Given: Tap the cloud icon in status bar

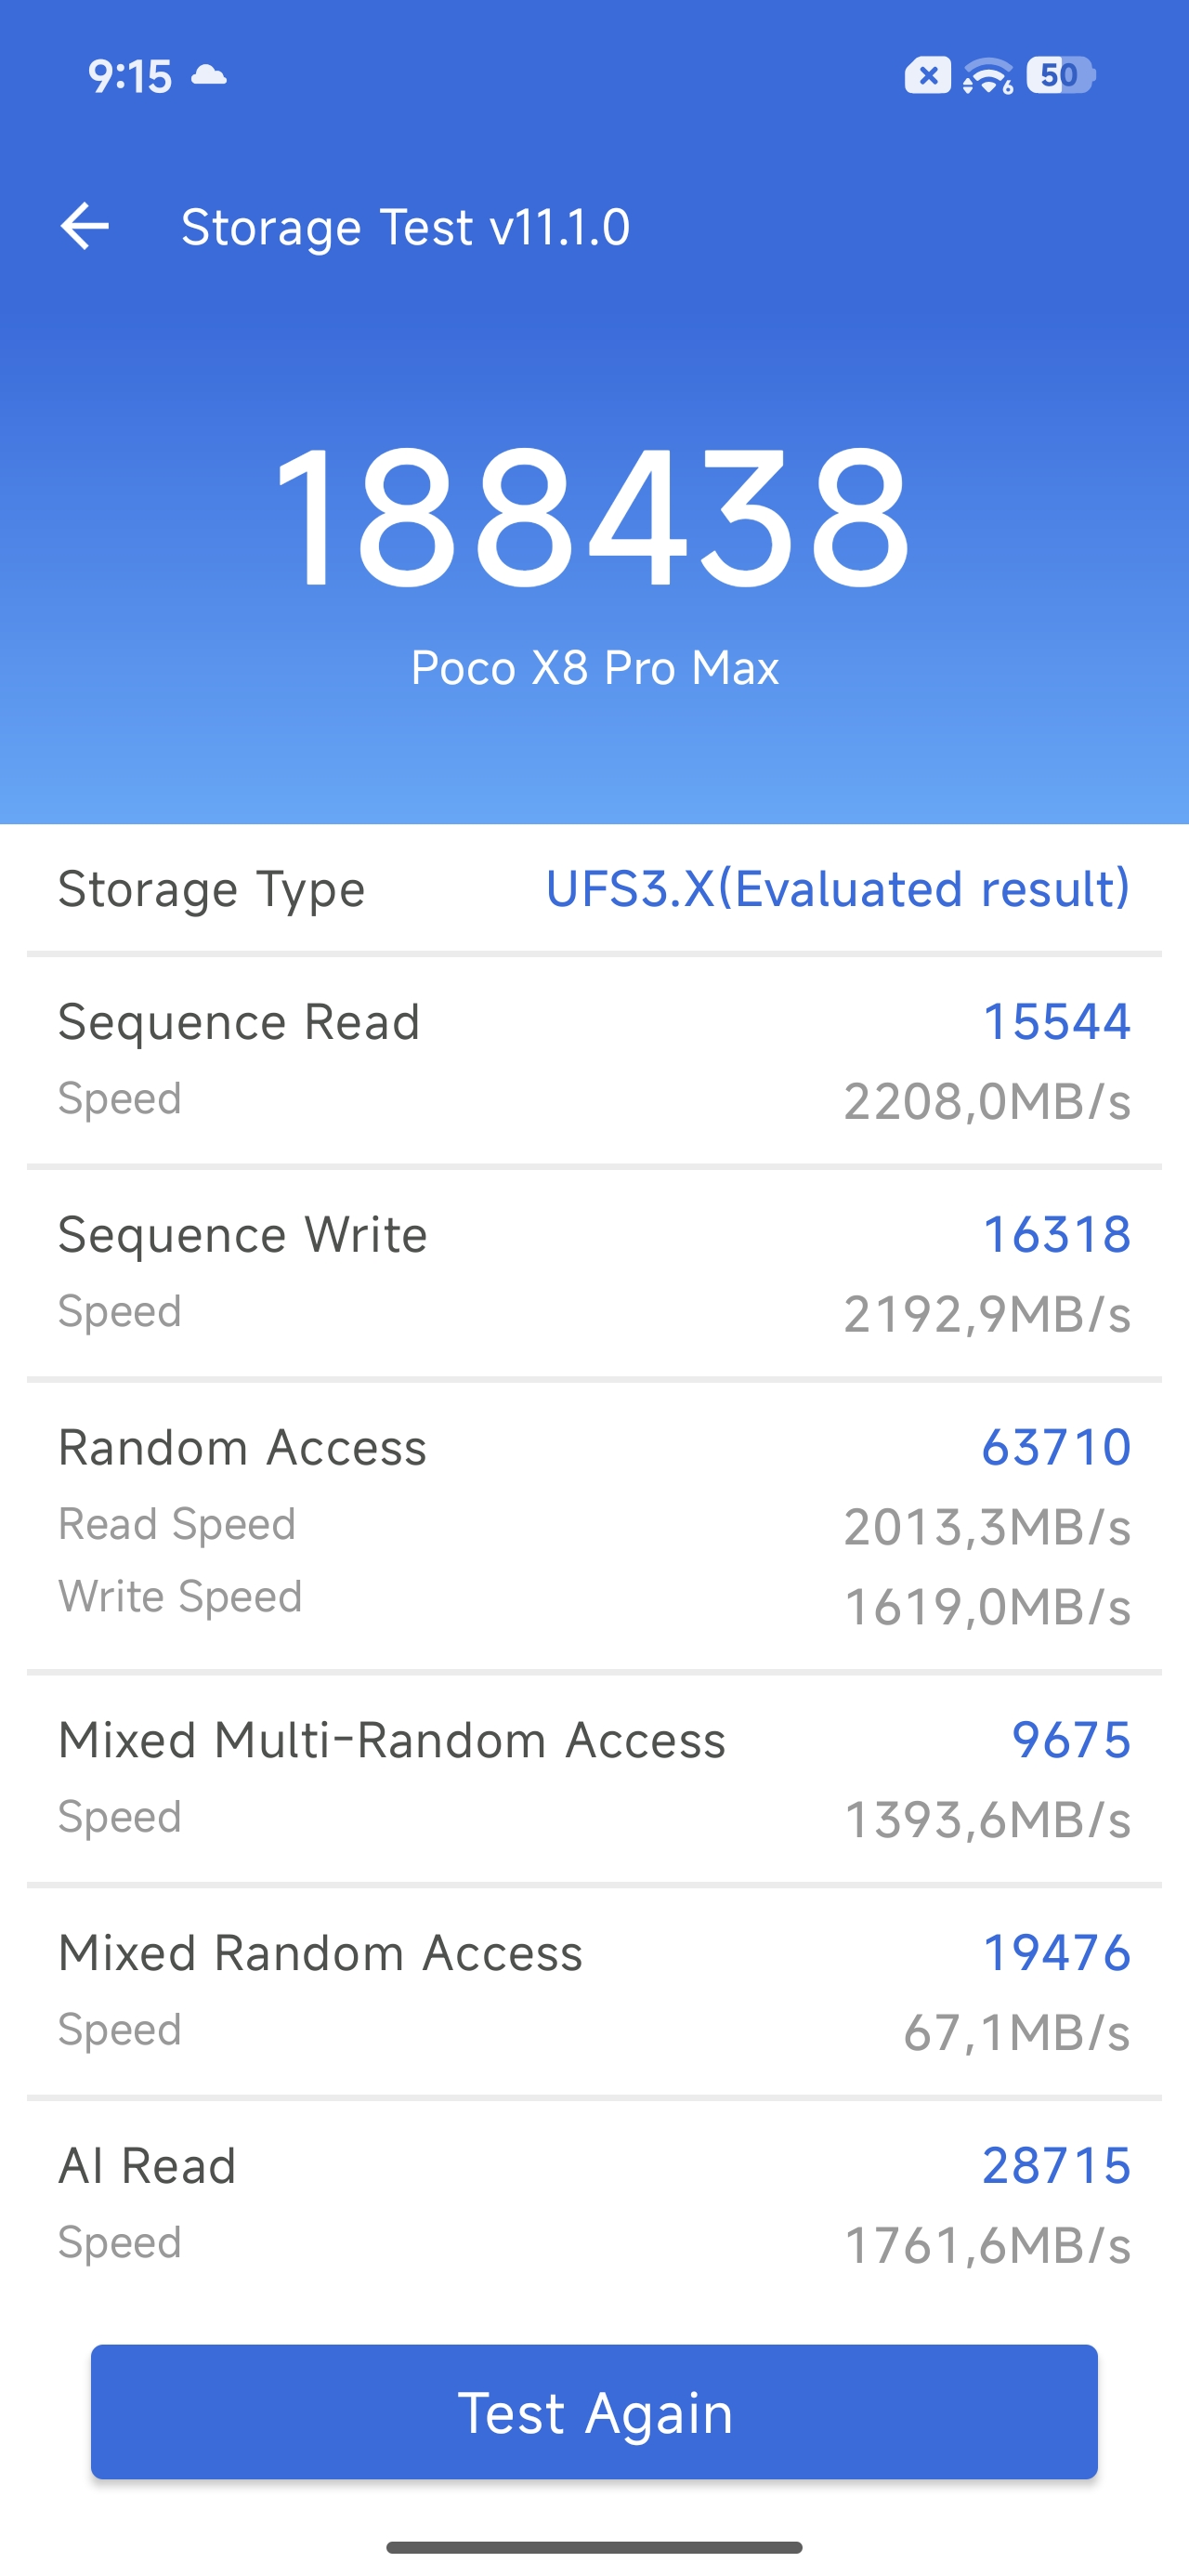Looking at the screenshot, I should point(209,75).
